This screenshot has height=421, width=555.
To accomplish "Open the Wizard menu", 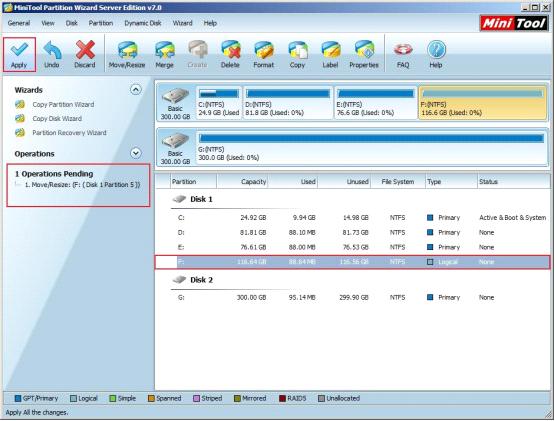I will click(x=183, y=23).
